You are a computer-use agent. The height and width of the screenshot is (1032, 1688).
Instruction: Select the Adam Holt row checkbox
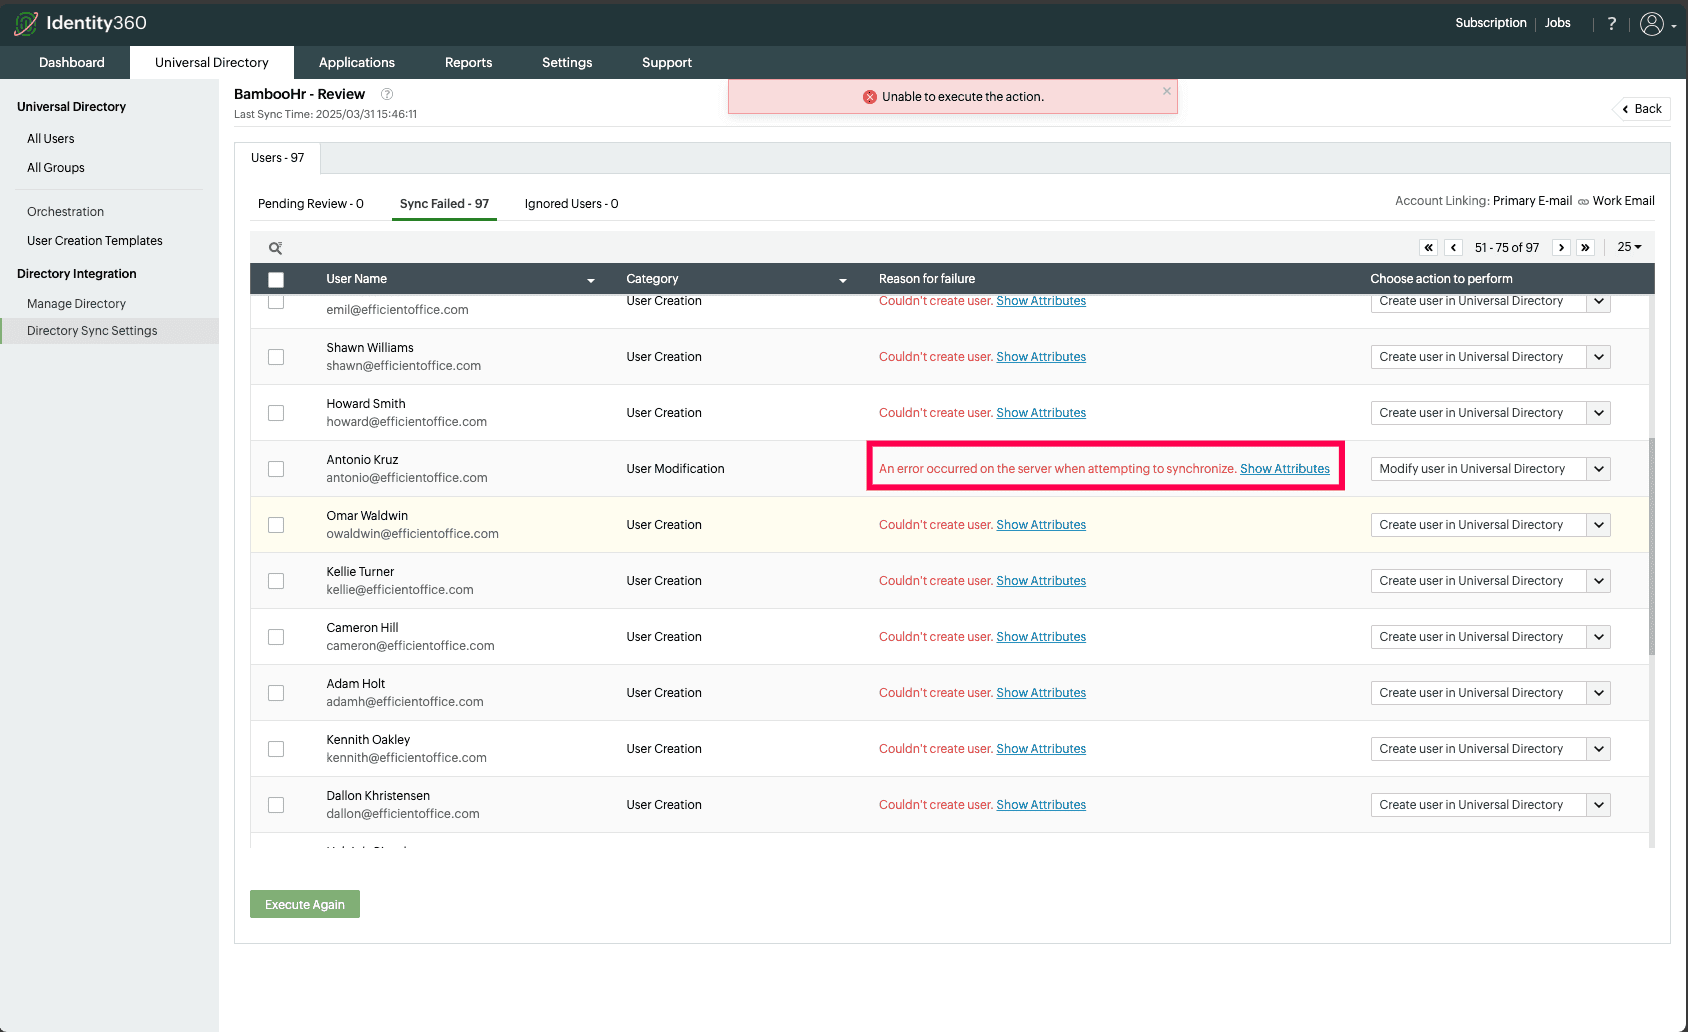point(276,693)
